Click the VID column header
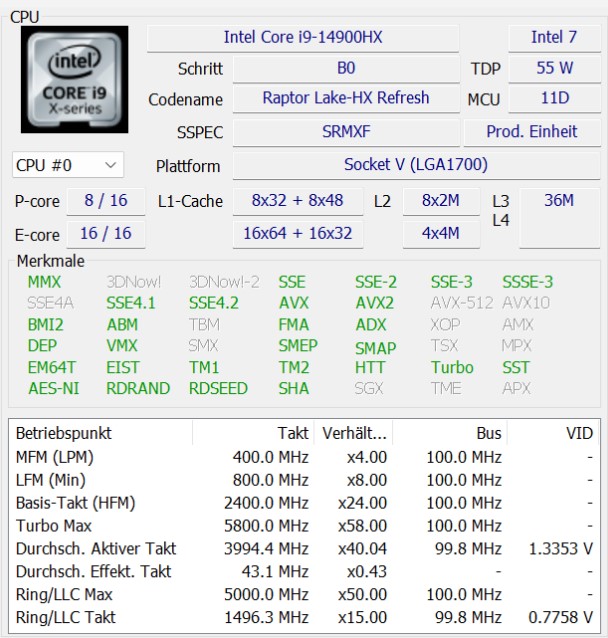 (553, 433)
